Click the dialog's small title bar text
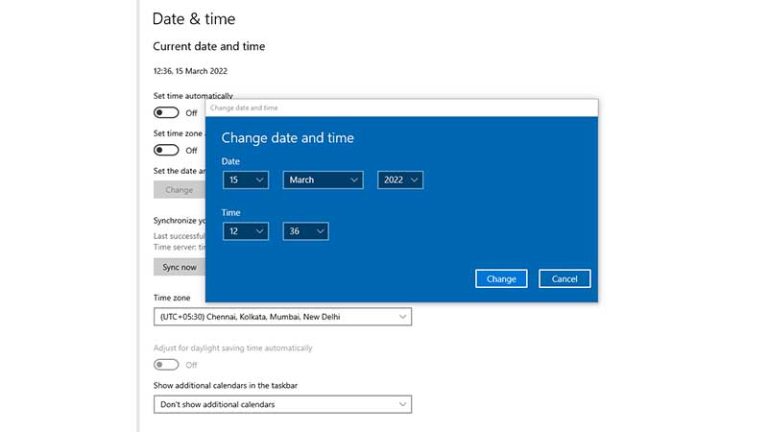768x432 pixels. click(x=244, y=108)
